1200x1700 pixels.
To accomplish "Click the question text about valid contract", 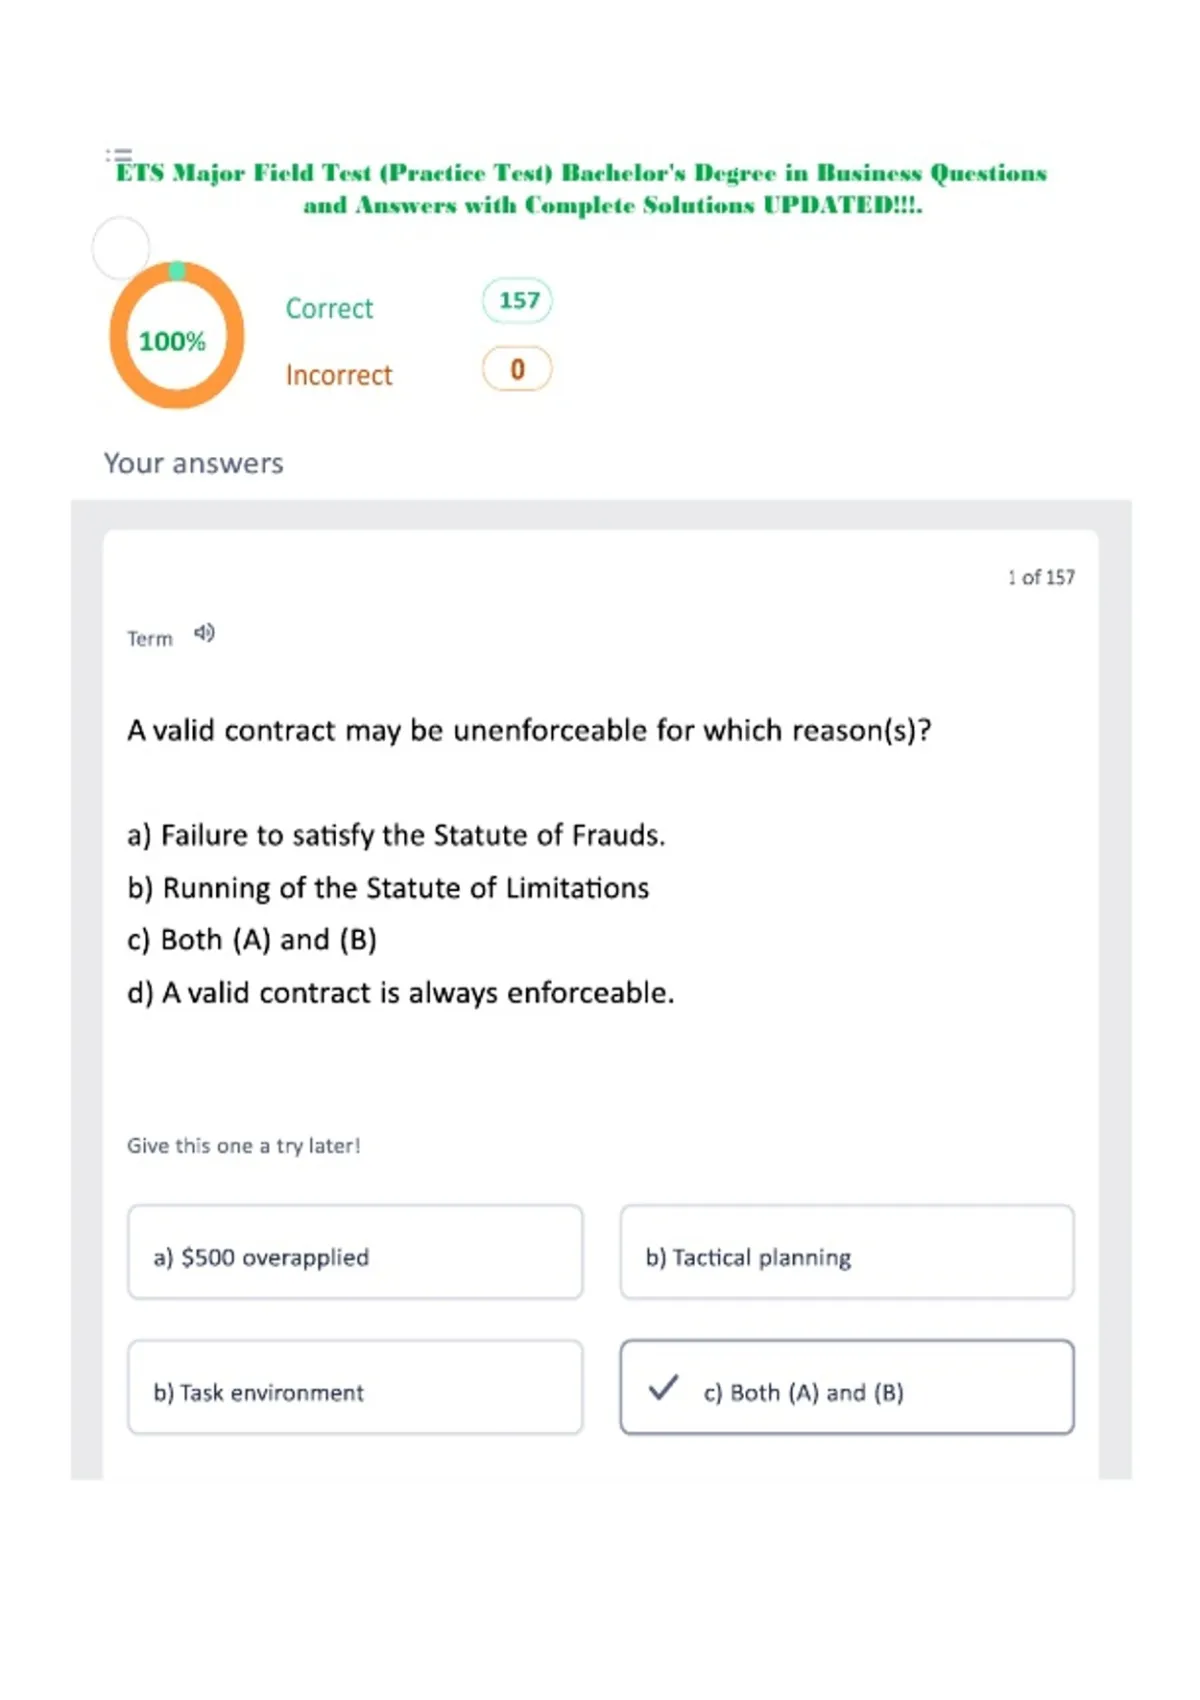I will coord(529,731).
